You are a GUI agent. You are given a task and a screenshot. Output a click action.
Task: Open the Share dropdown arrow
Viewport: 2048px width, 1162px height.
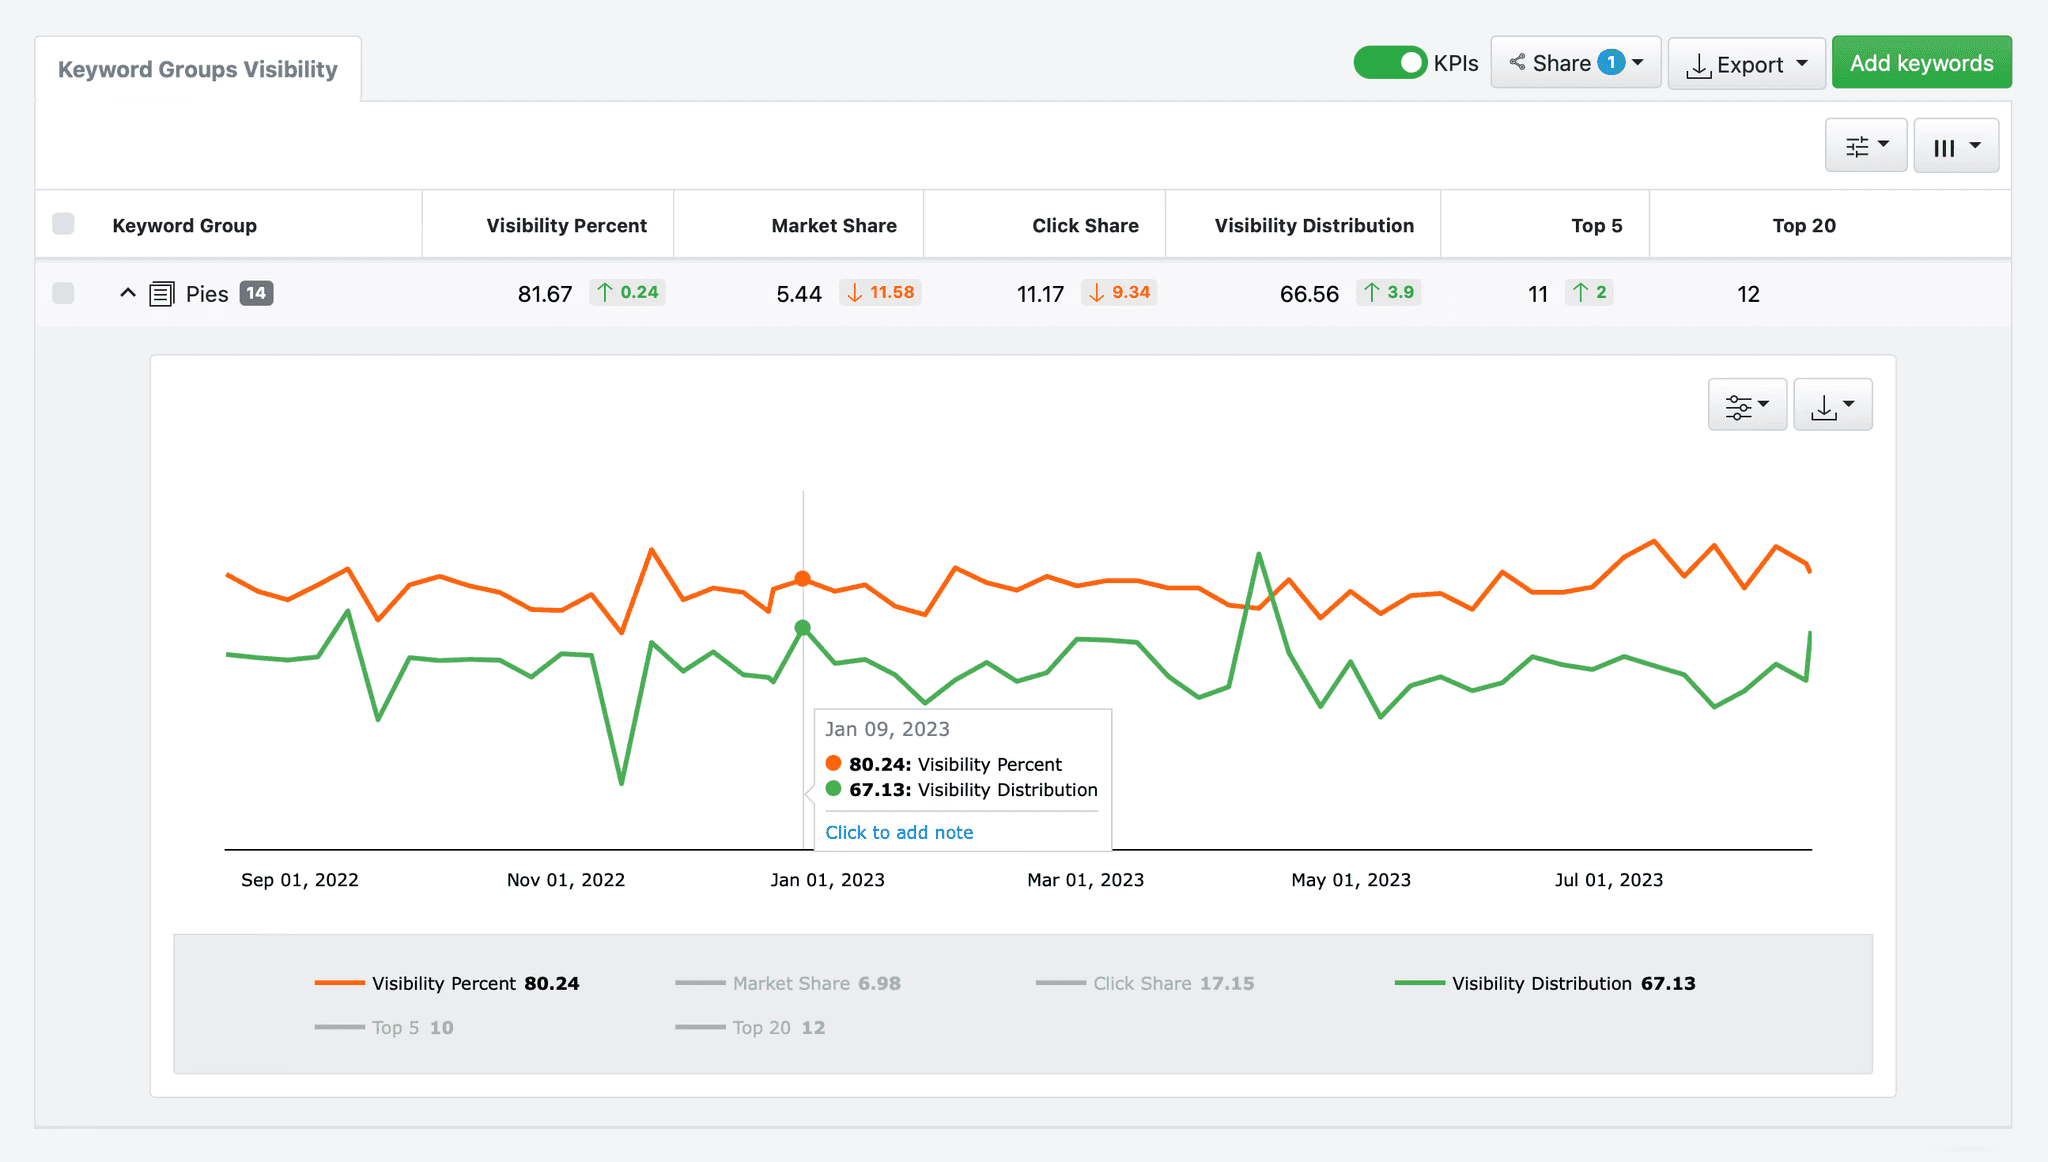click(x=1637, y=62)
